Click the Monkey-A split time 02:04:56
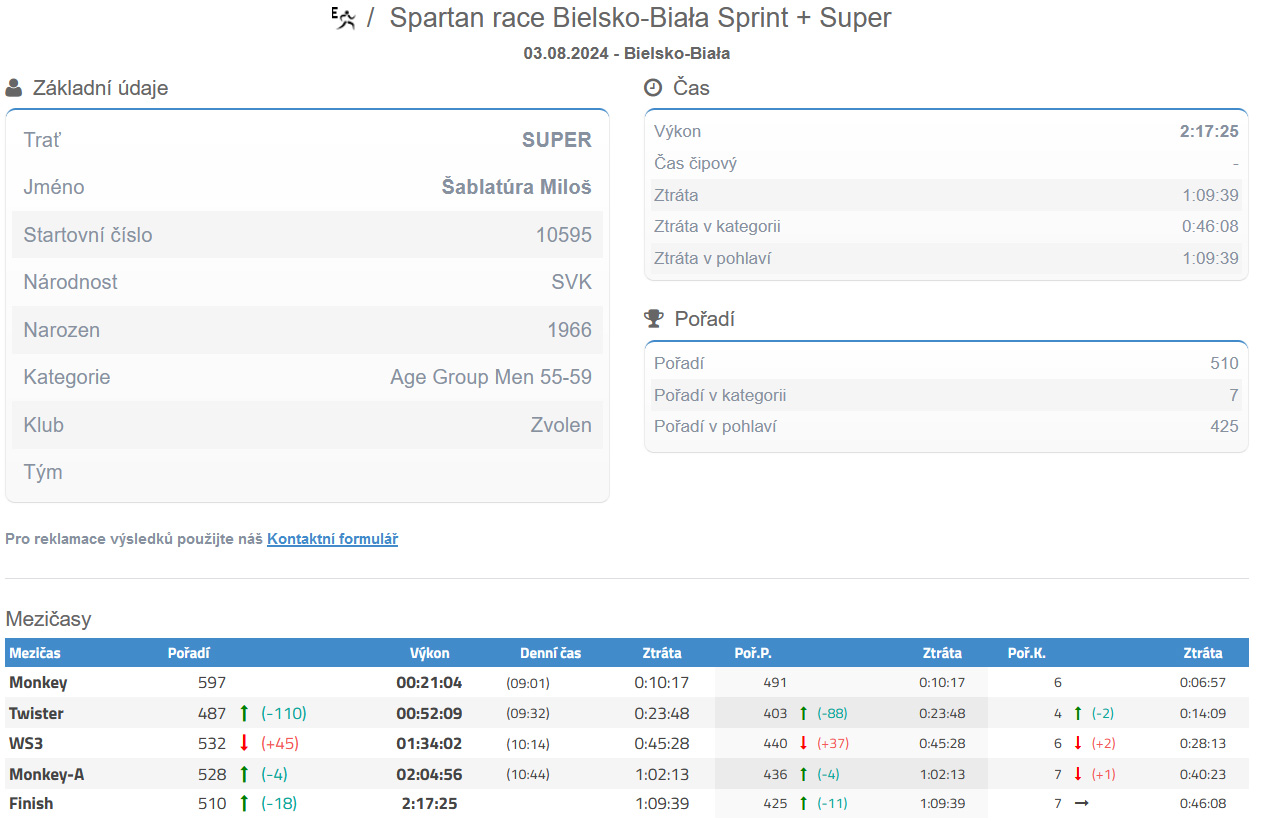This screenshot has width=1285, height=821. pyautogui.click(x=429, y=774)
